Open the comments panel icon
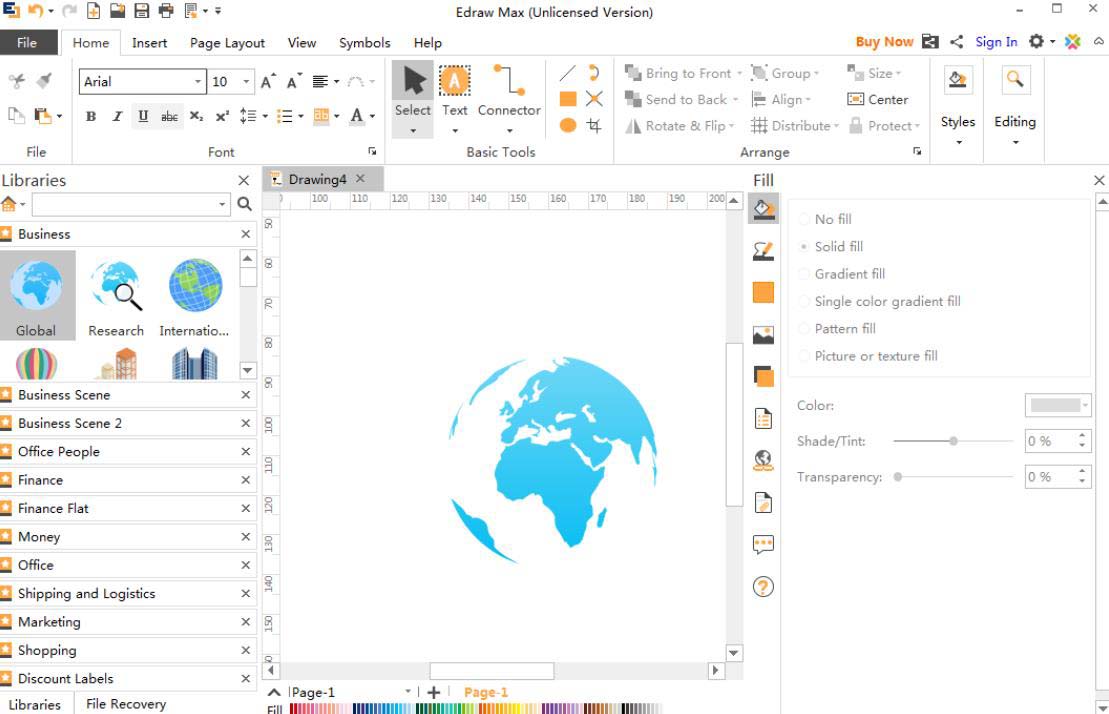Image resolution: width=1109 pixels, height=714 pixels. pyautogui.click(x=763, y=544)
